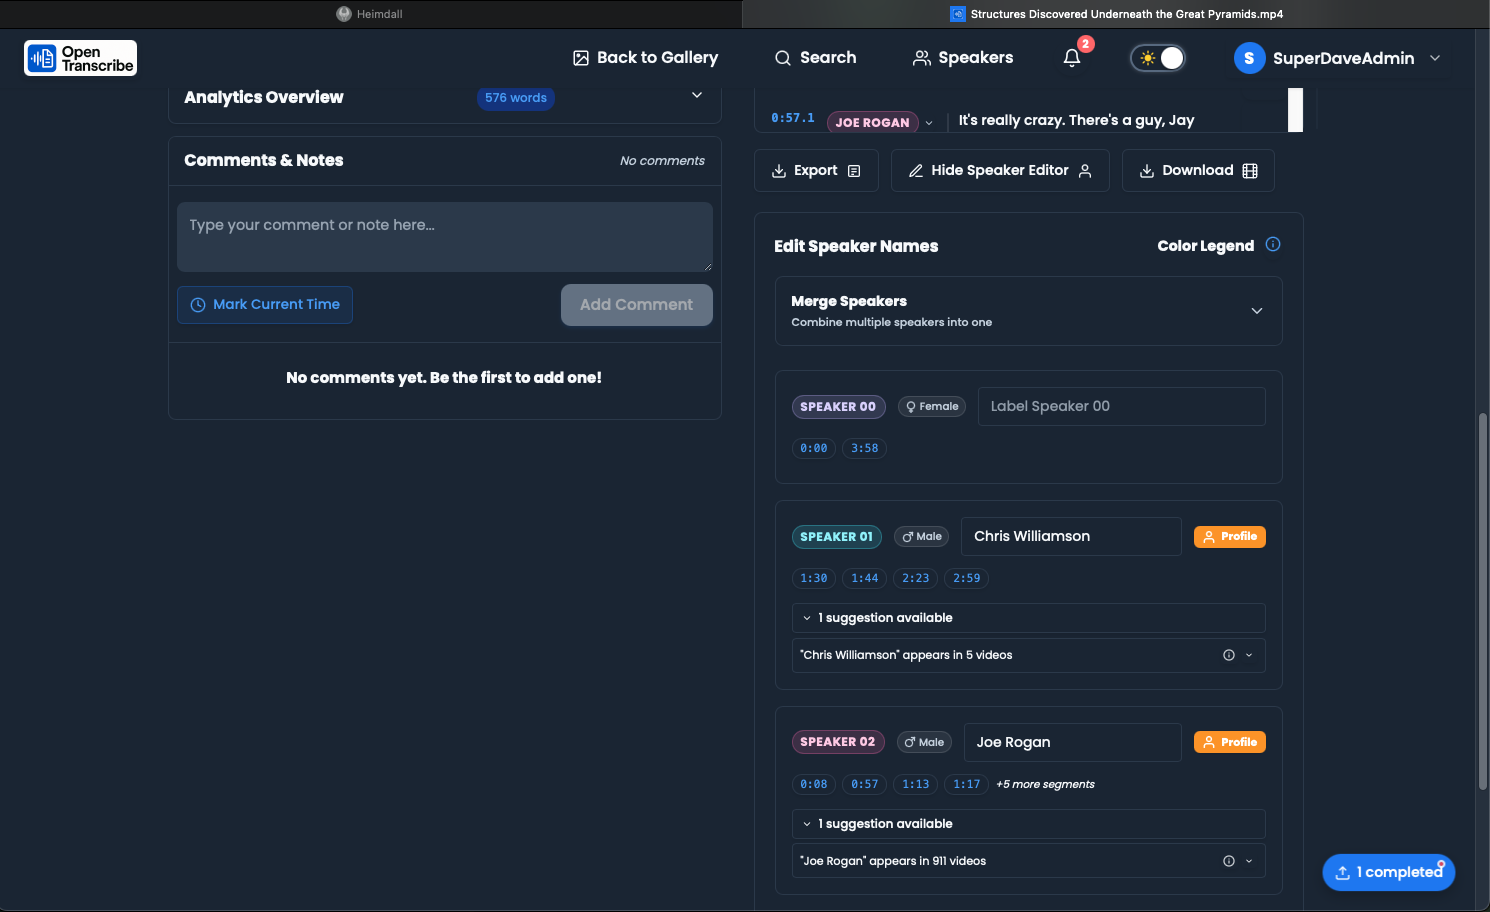The width and height of the screenshot is (1490, 912).
Task: Select the Structures Discovered Underneath tab
Action: (x=1116, y=14)
